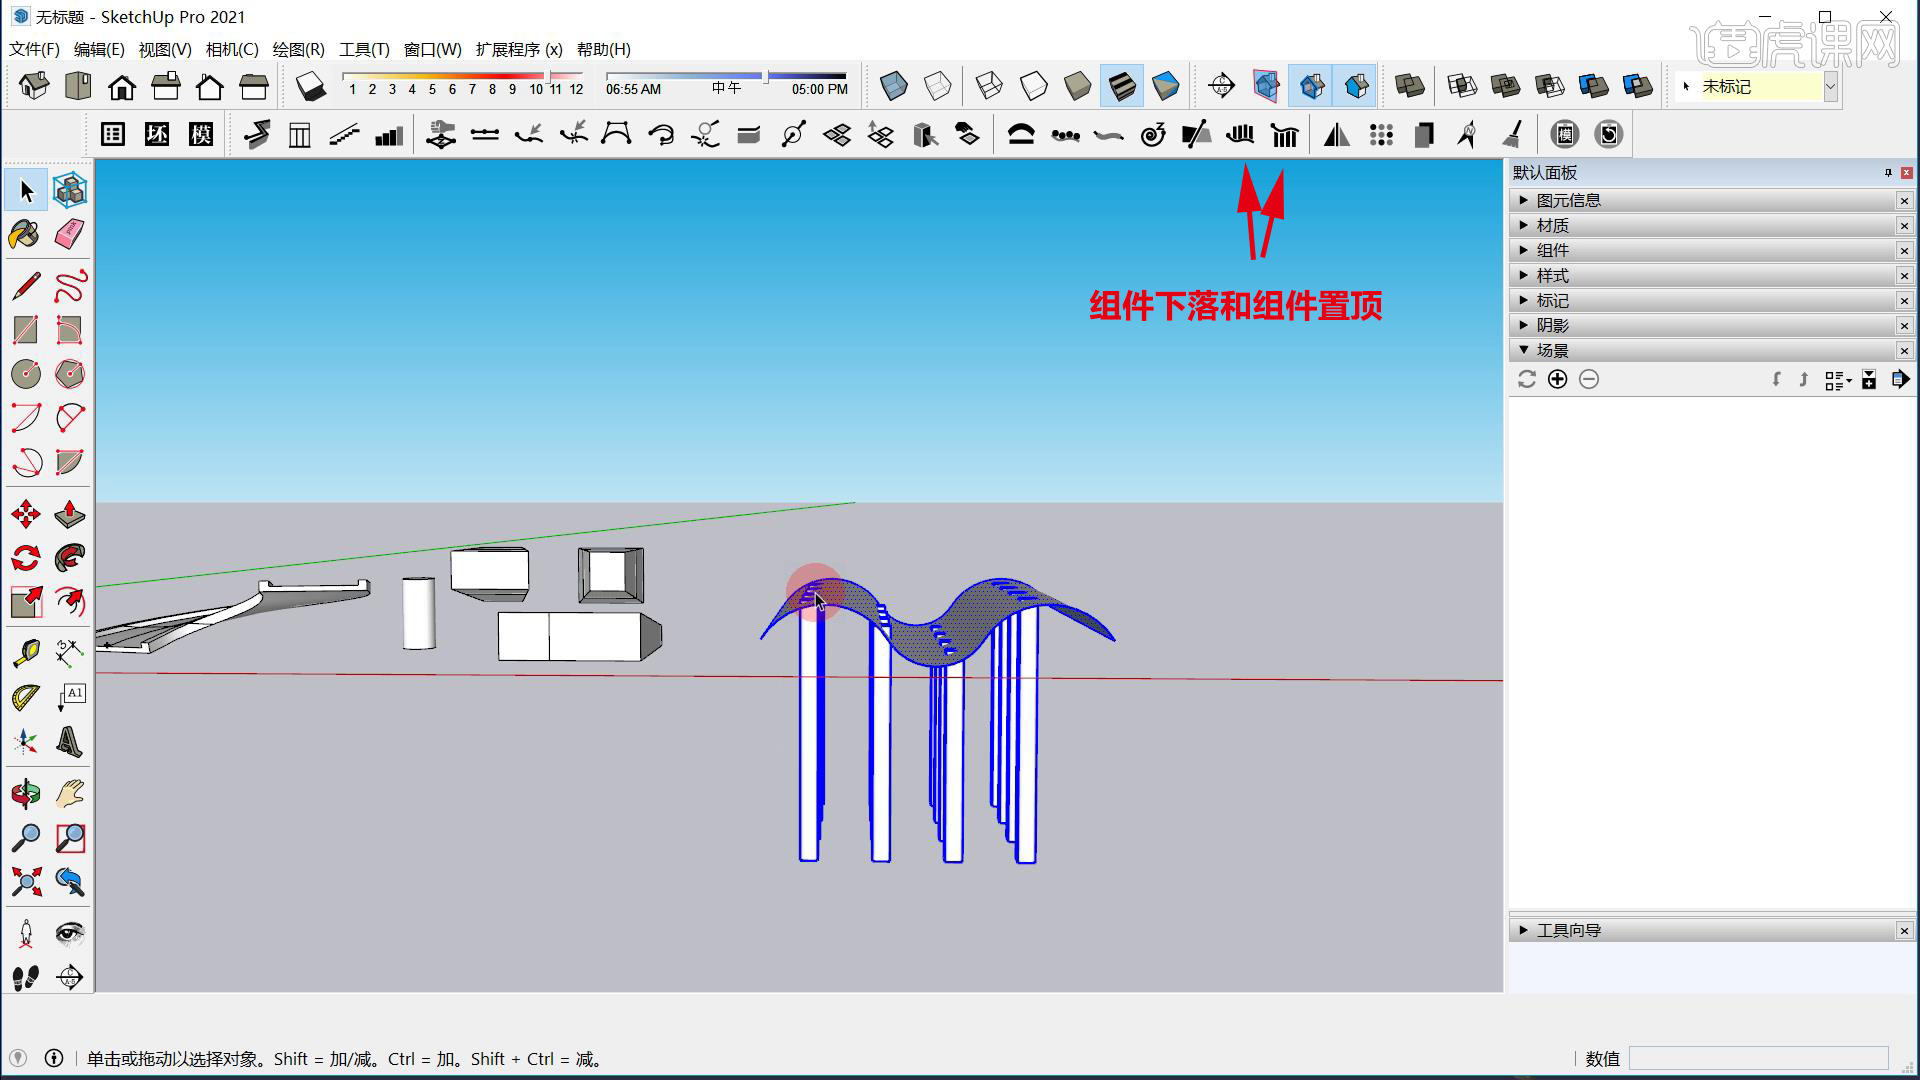Select the Rectangle tool
The height and width of the screenshot is (1080, 1920).
pos(25,330)
